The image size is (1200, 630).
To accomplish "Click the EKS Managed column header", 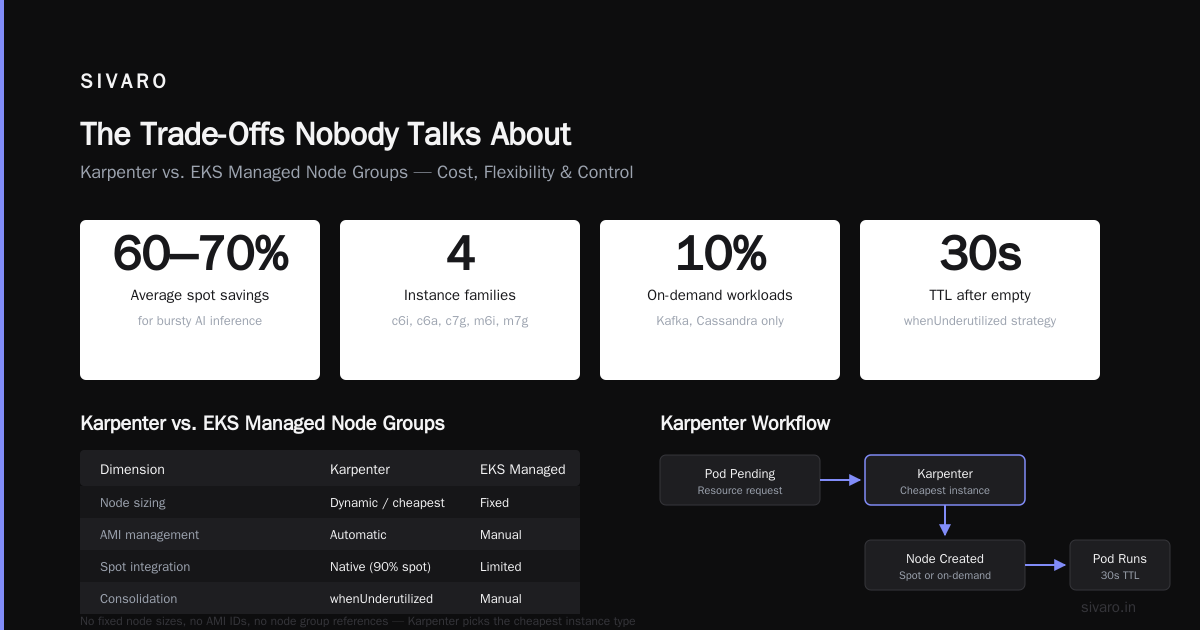I will pos(522,469).
